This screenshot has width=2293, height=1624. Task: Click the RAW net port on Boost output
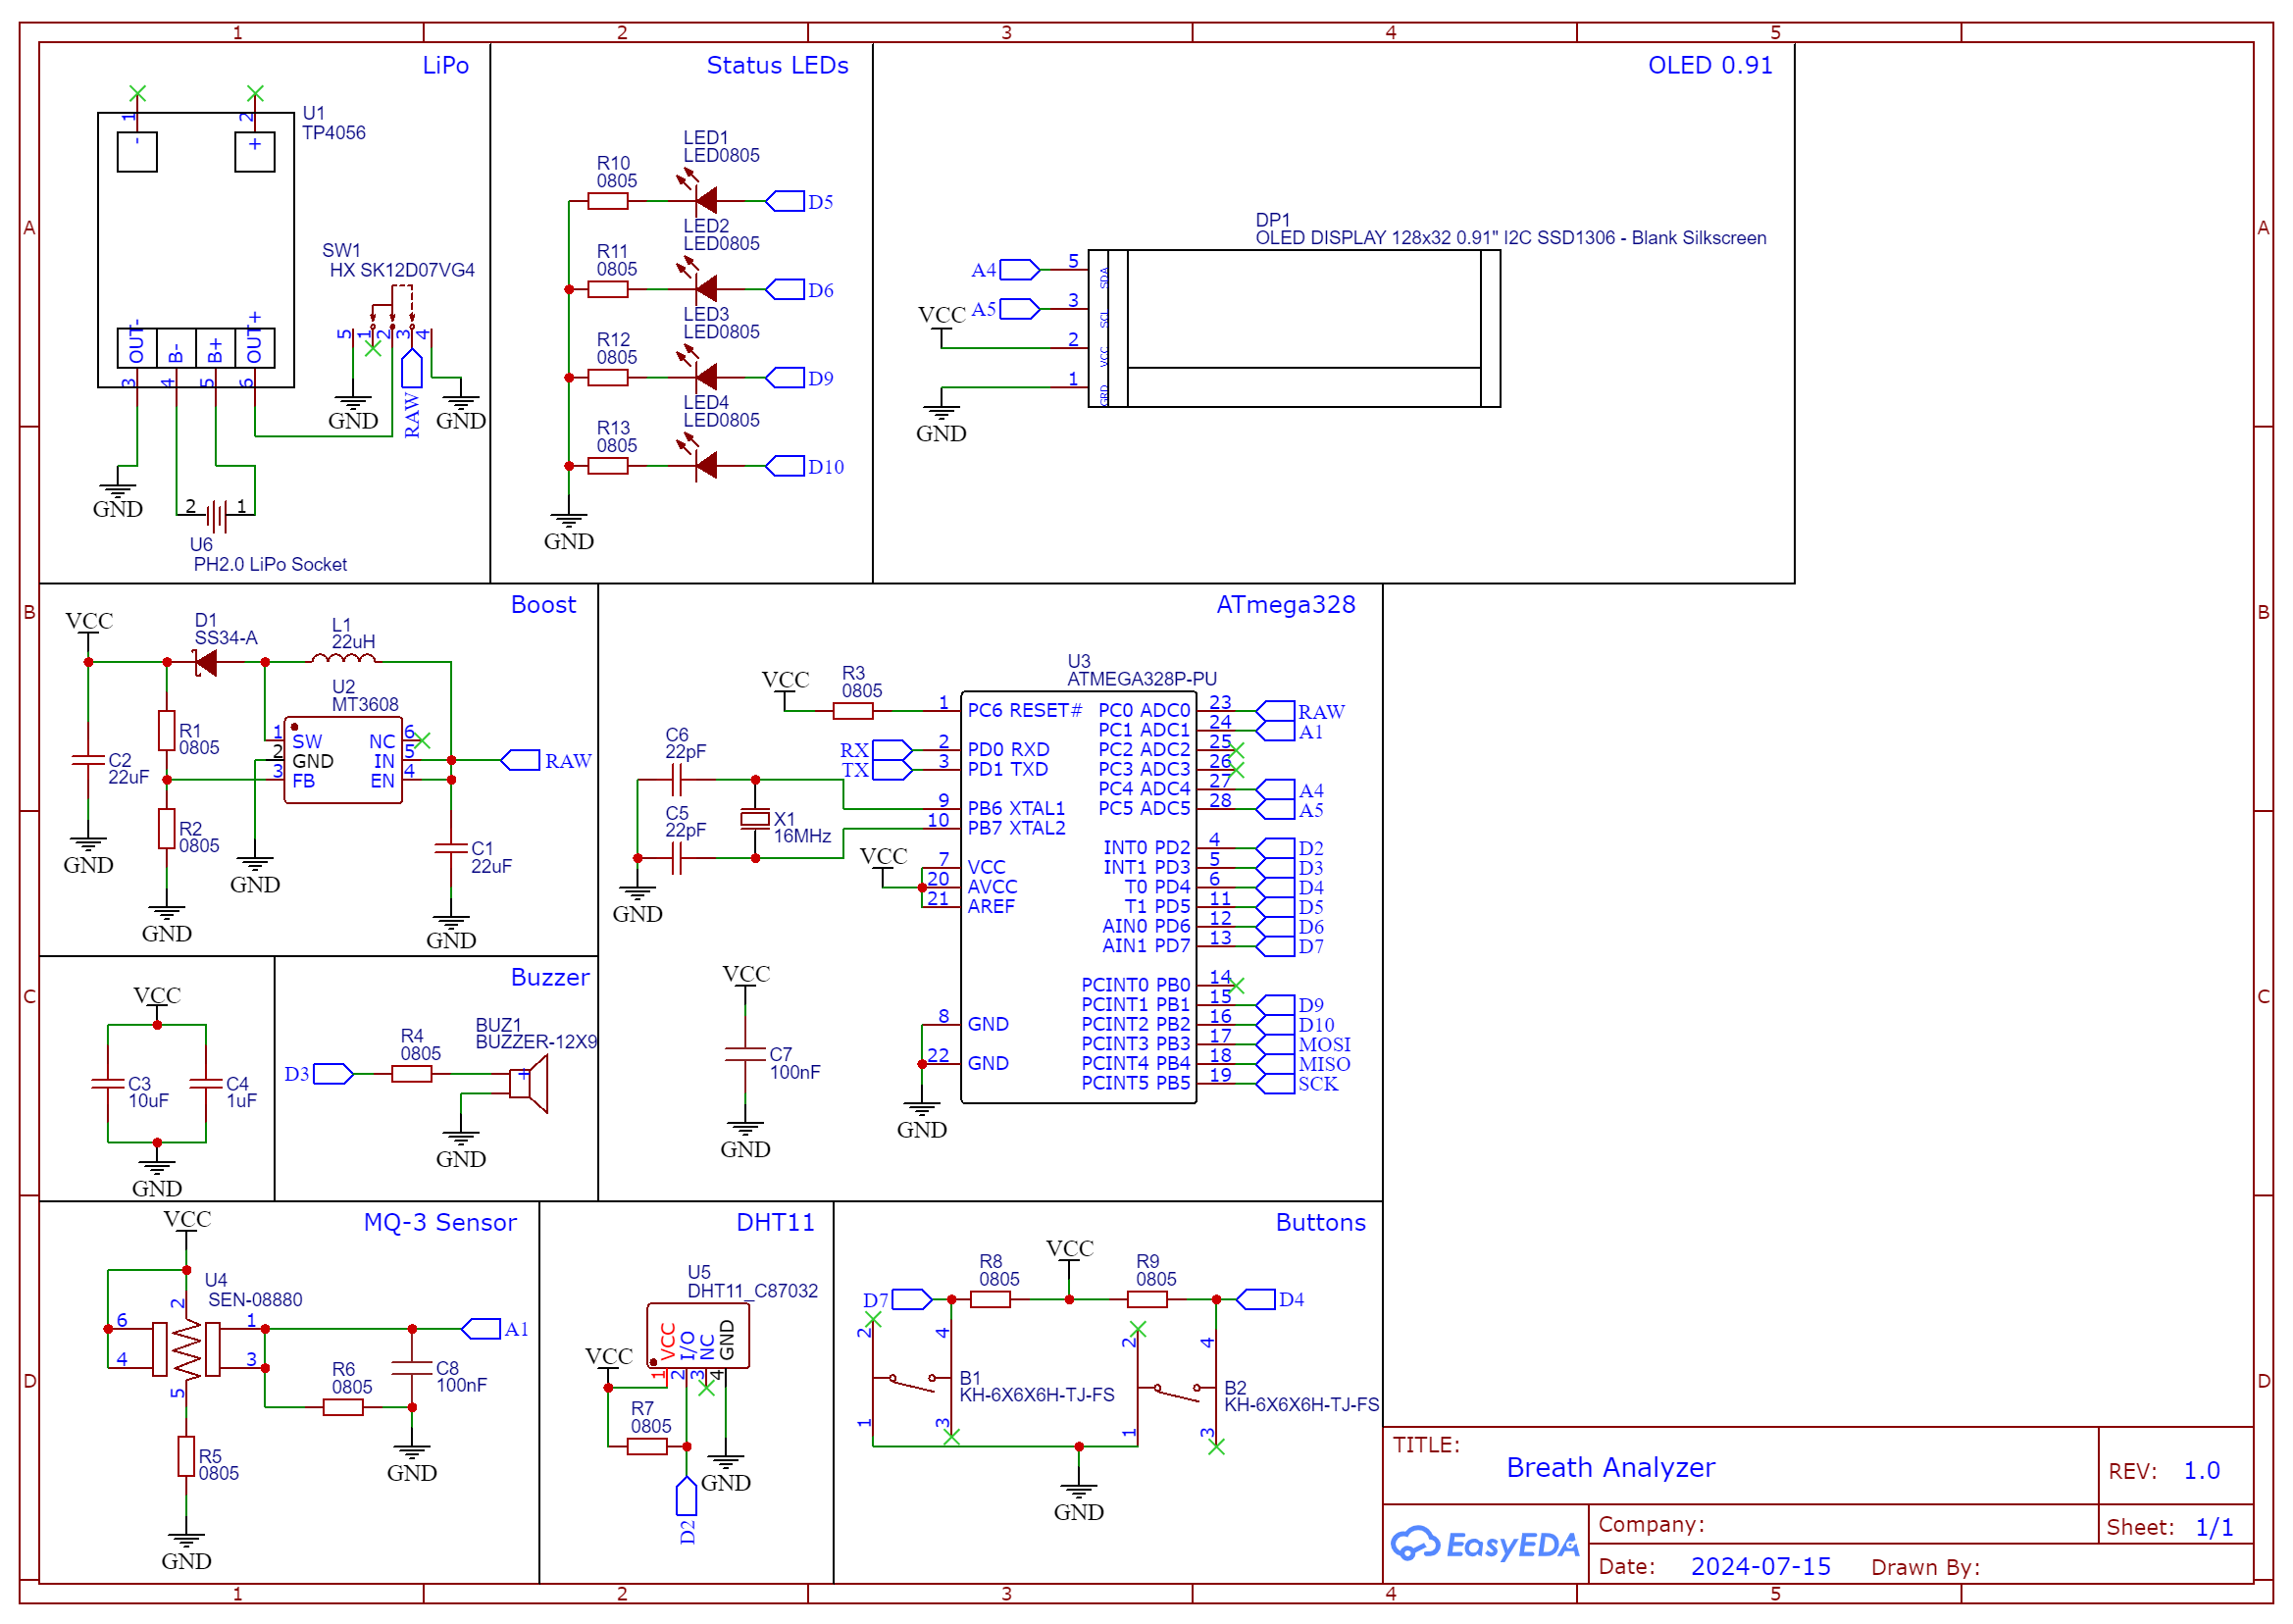pyautogui.click(x=521, y=761)
